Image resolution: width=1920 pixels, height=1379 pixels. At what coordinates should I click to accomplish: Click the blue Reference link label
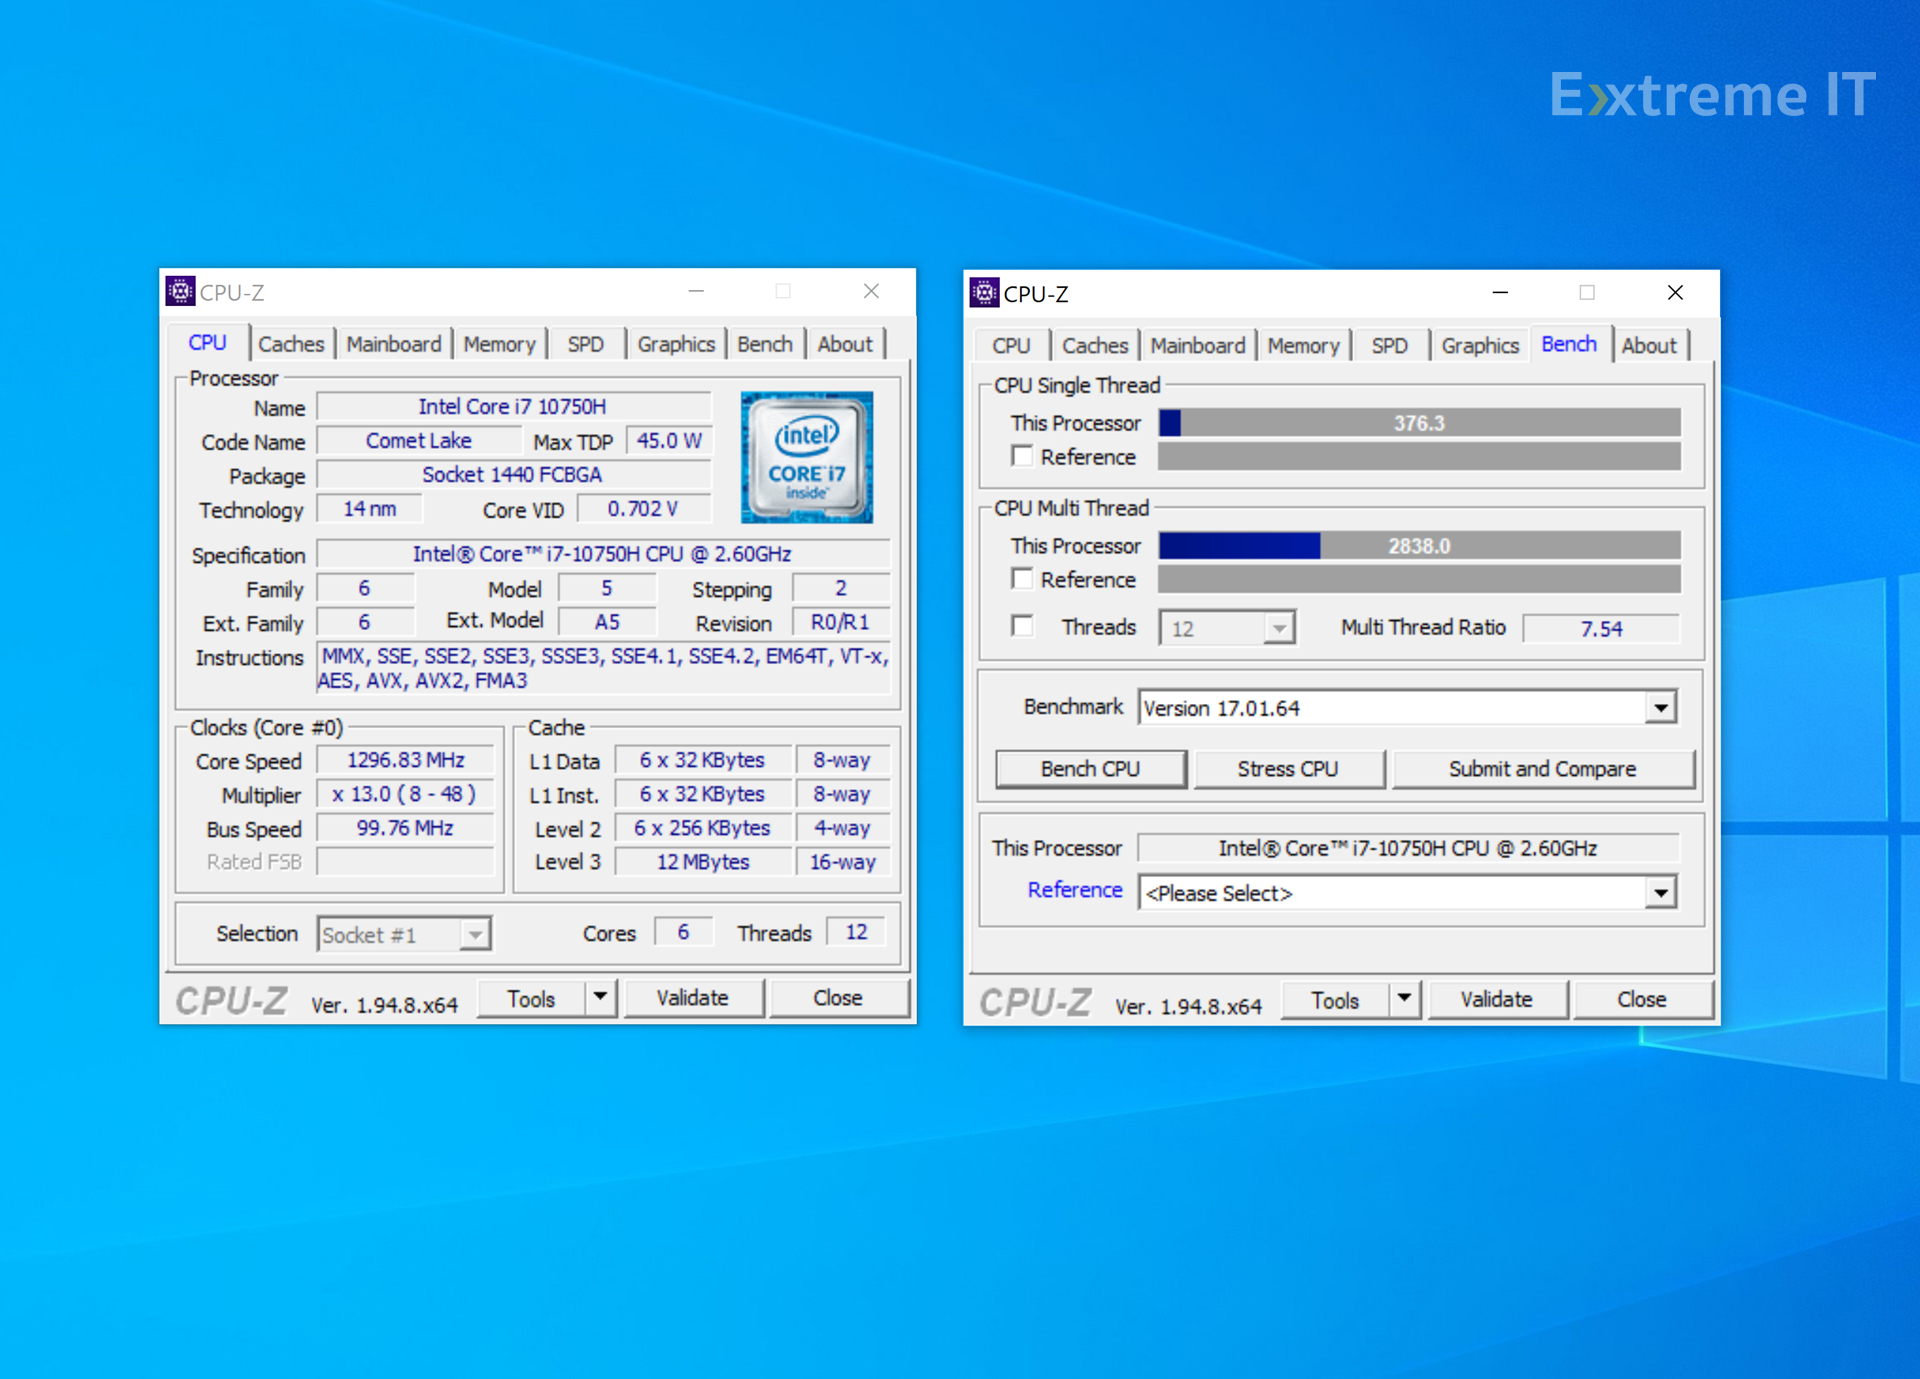(1075, 889)
